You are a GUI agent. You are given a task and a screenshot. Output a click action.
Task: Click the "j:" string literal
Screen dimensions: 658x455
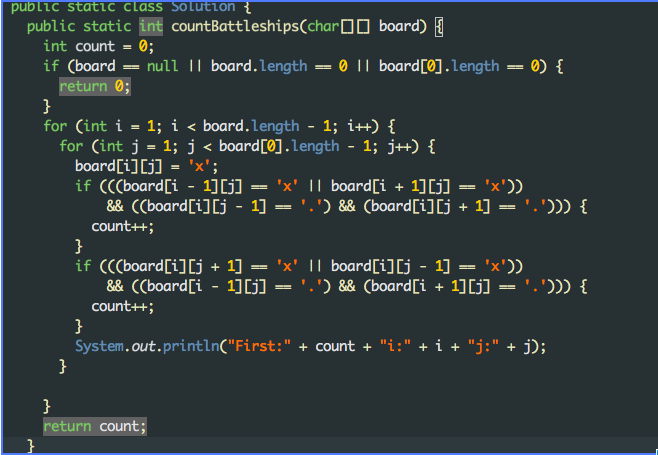[x=483, y=346]
